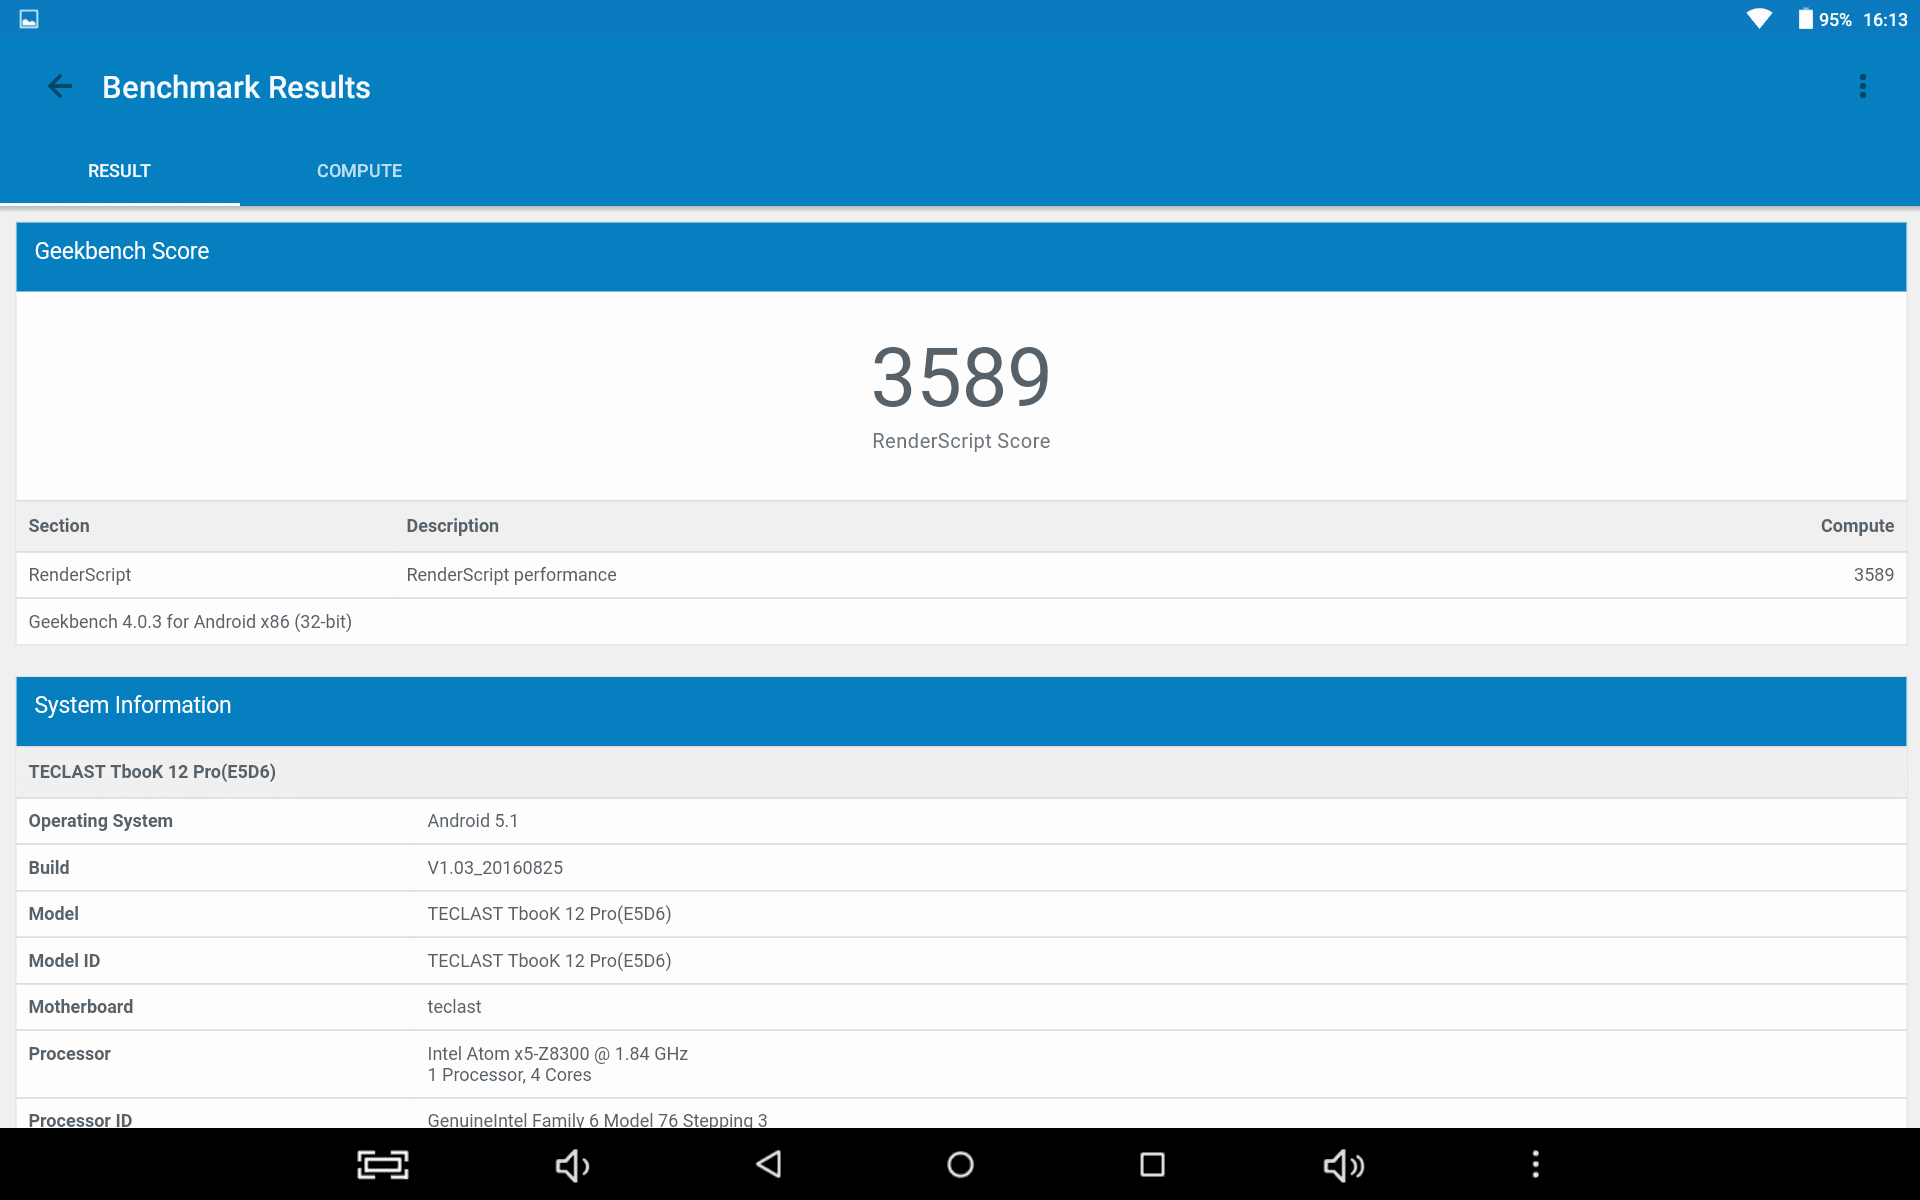Tap the GenuineIntel Family 6 Processor ID value

(597, 1119)
